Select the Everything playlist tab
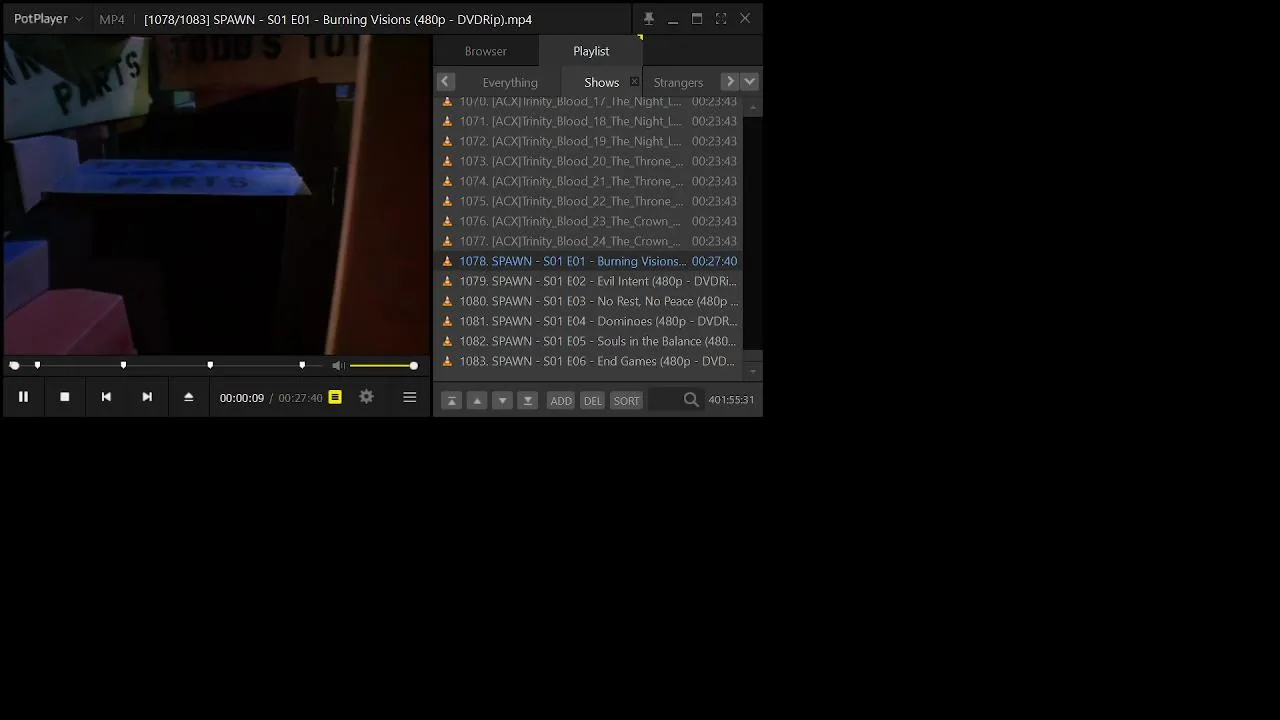1280x720 pixels. [510, 82]
